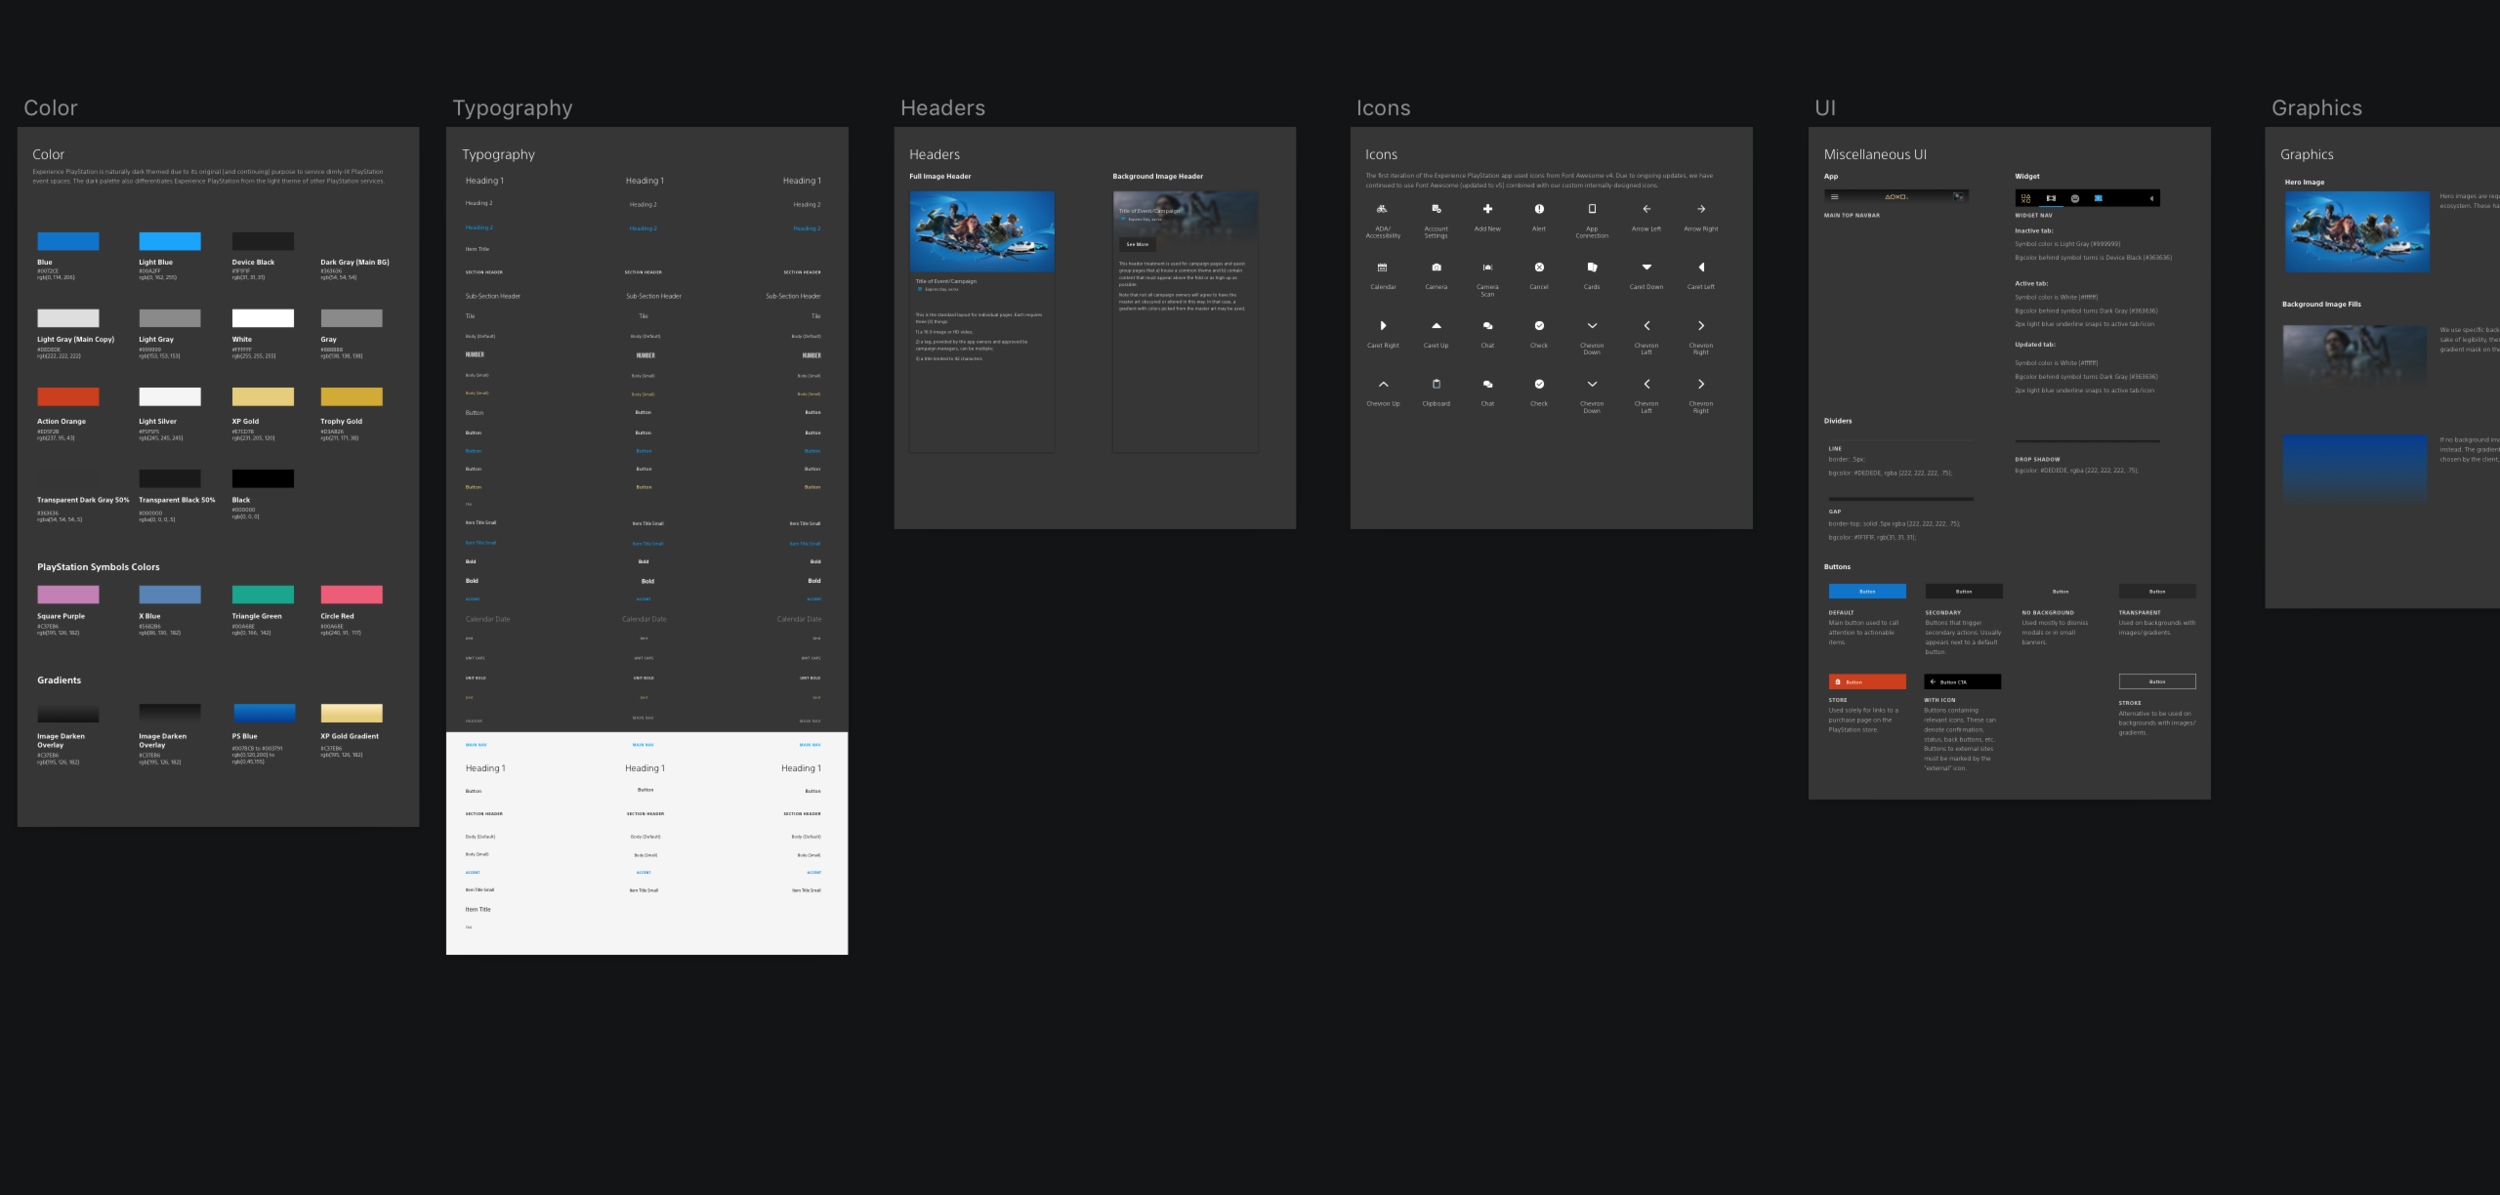Click the Calendar icon
This screenshot has width=2500, height=1195.
point(1382,267)
